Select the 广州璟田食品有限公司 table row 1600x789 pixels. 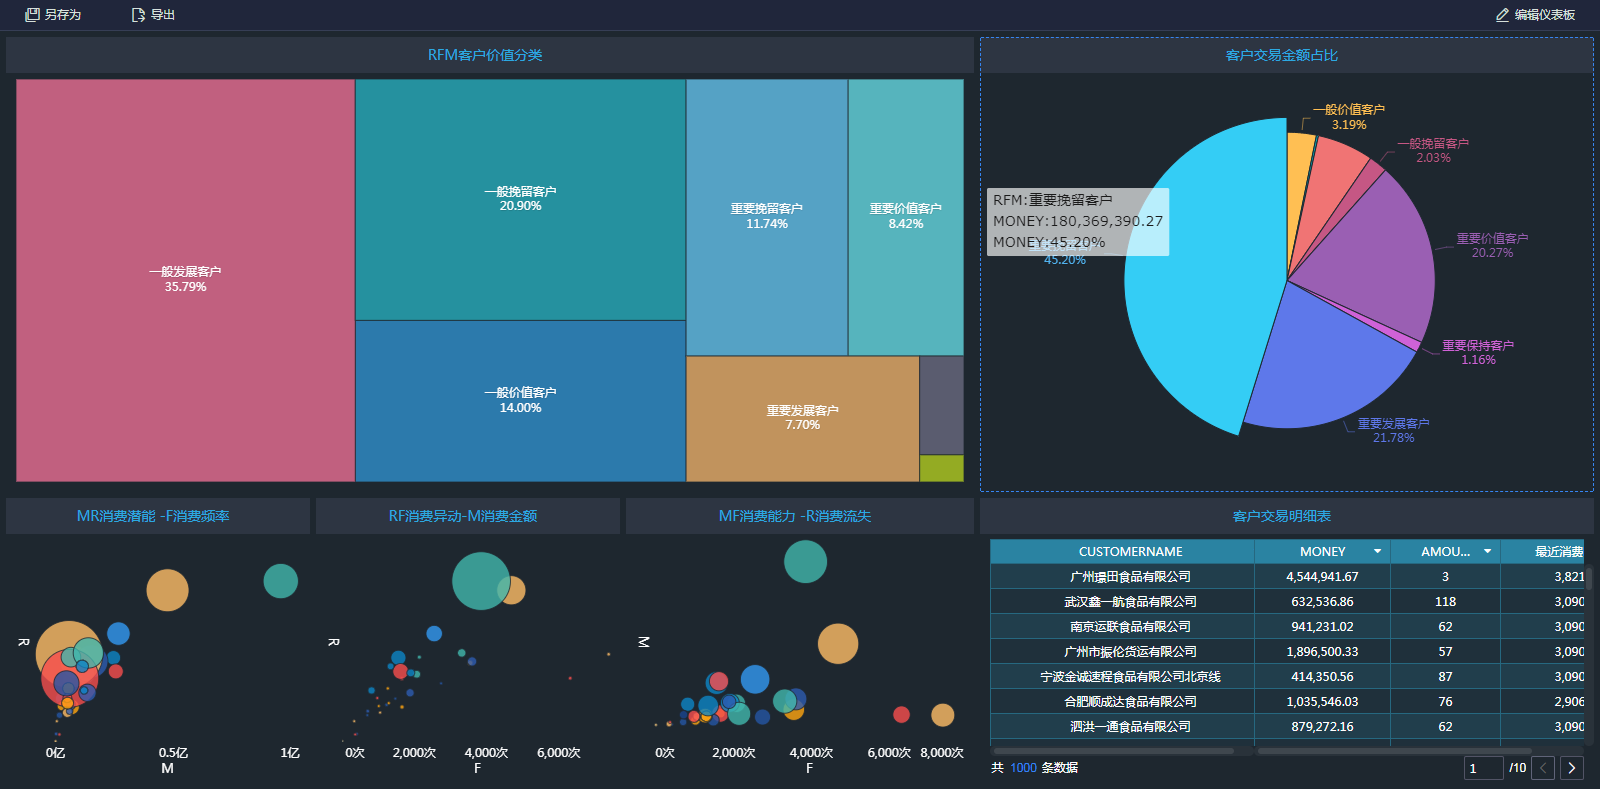[1287, 577]
